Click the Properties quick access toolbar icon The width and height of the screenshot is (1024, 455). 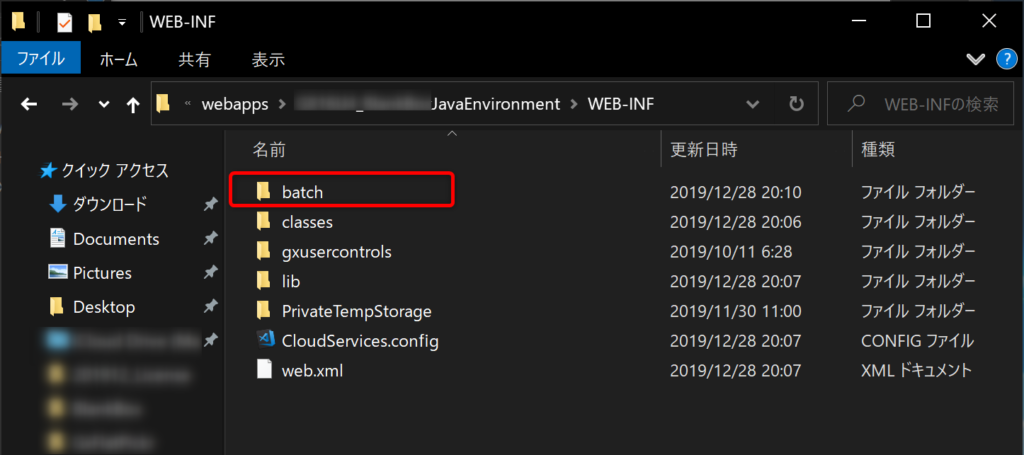65,23
